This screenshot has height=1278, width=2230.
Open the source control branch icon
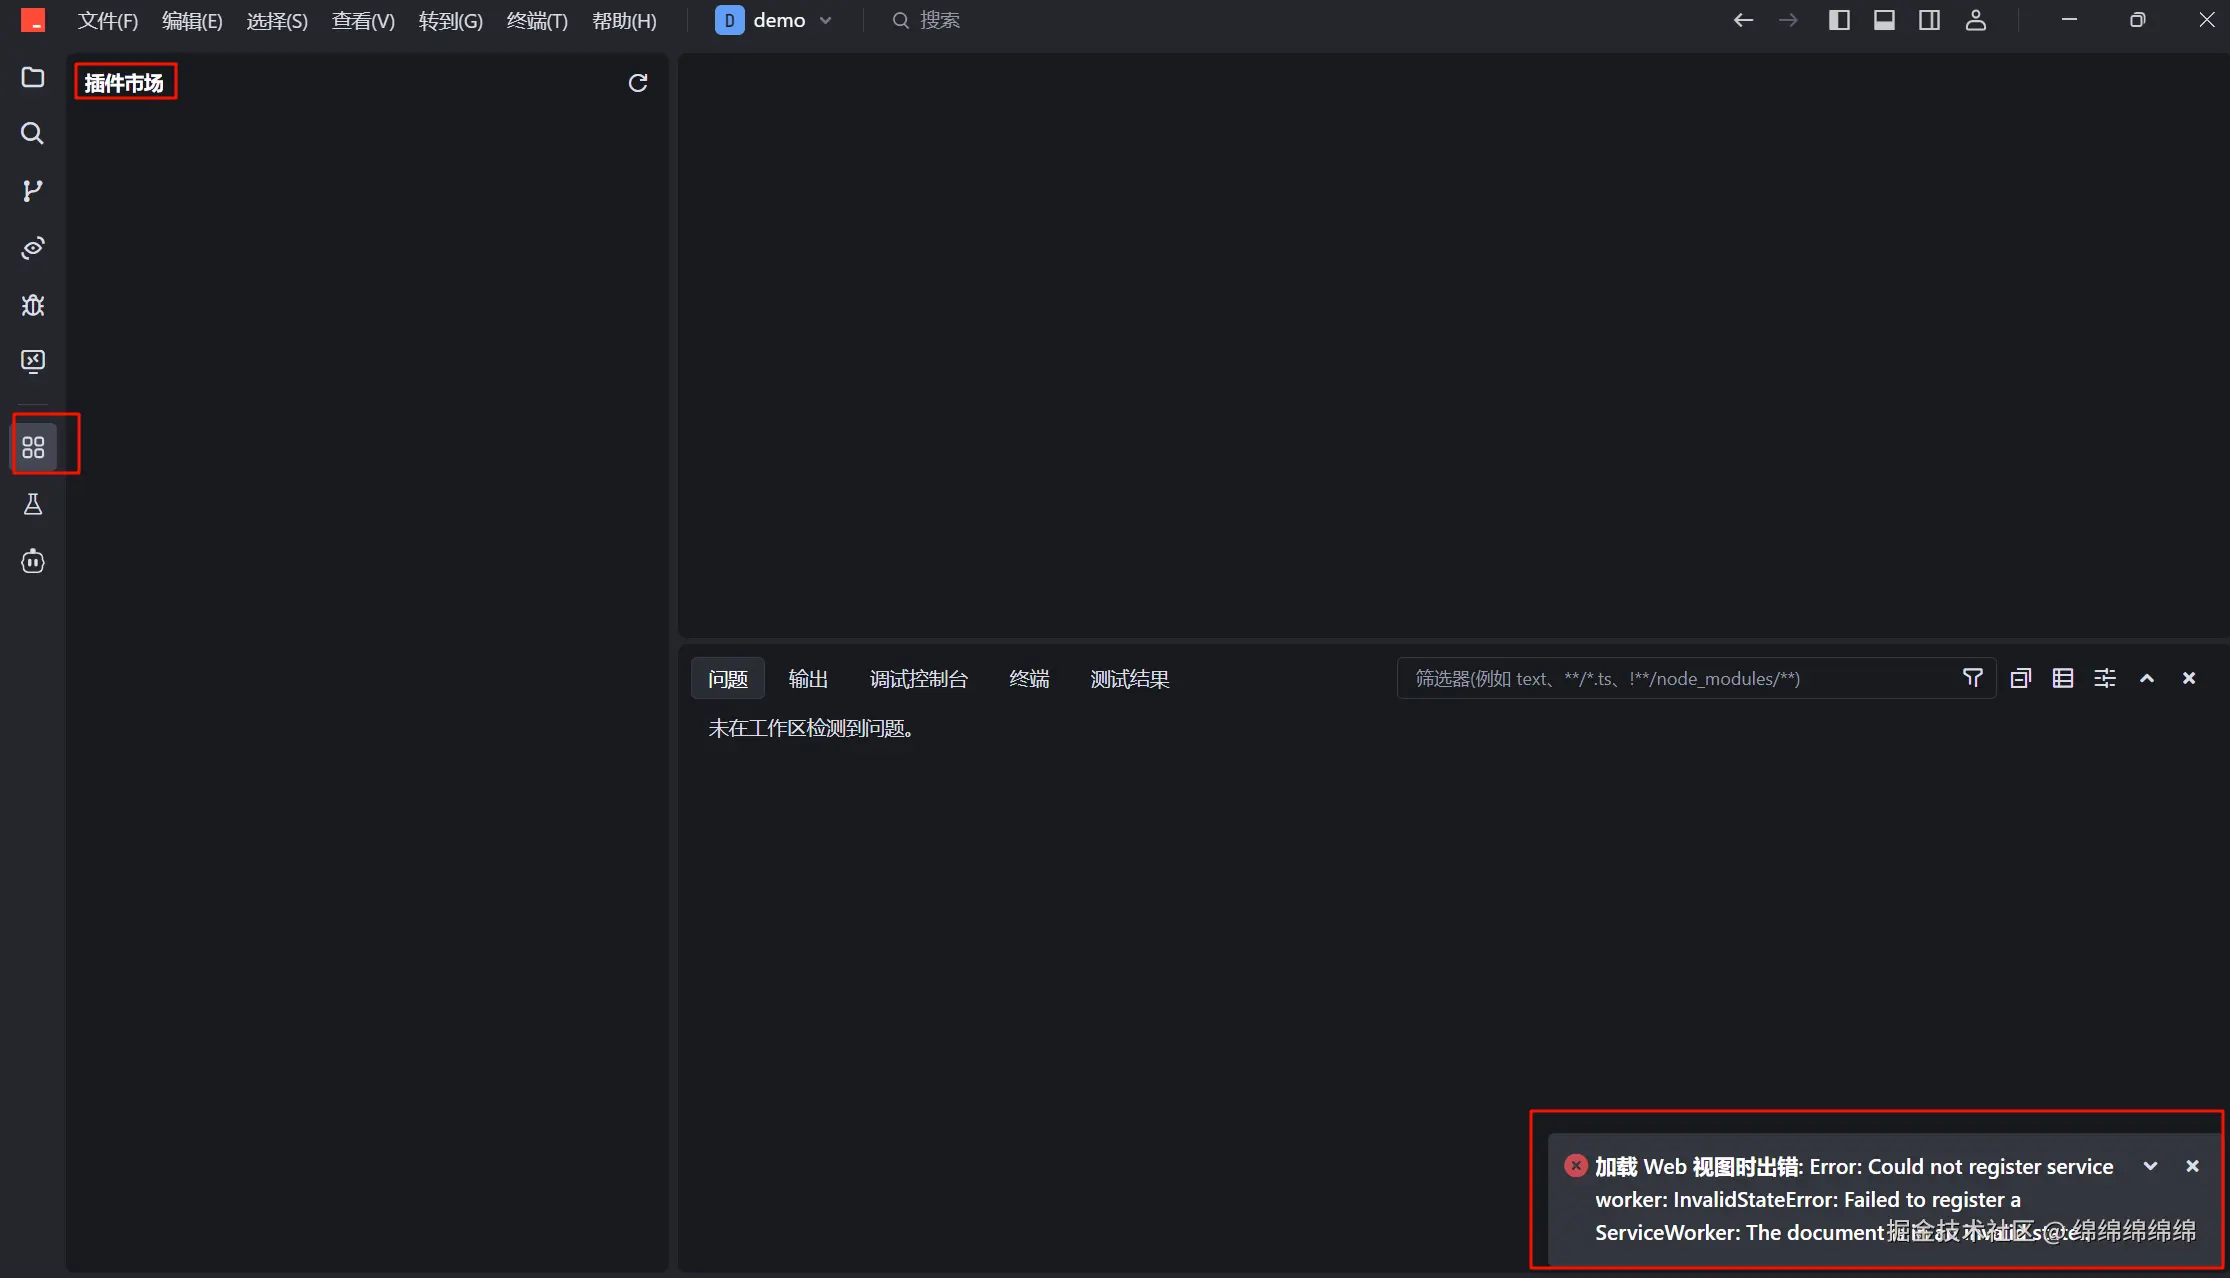33,191
